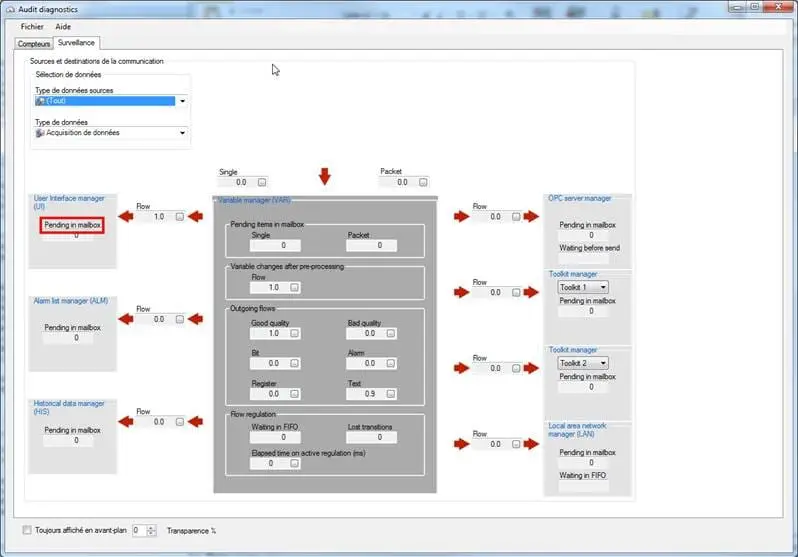Screen dimensions: 798x557
Task: Open the Fichier menu
Action: [x=33, y=27]
